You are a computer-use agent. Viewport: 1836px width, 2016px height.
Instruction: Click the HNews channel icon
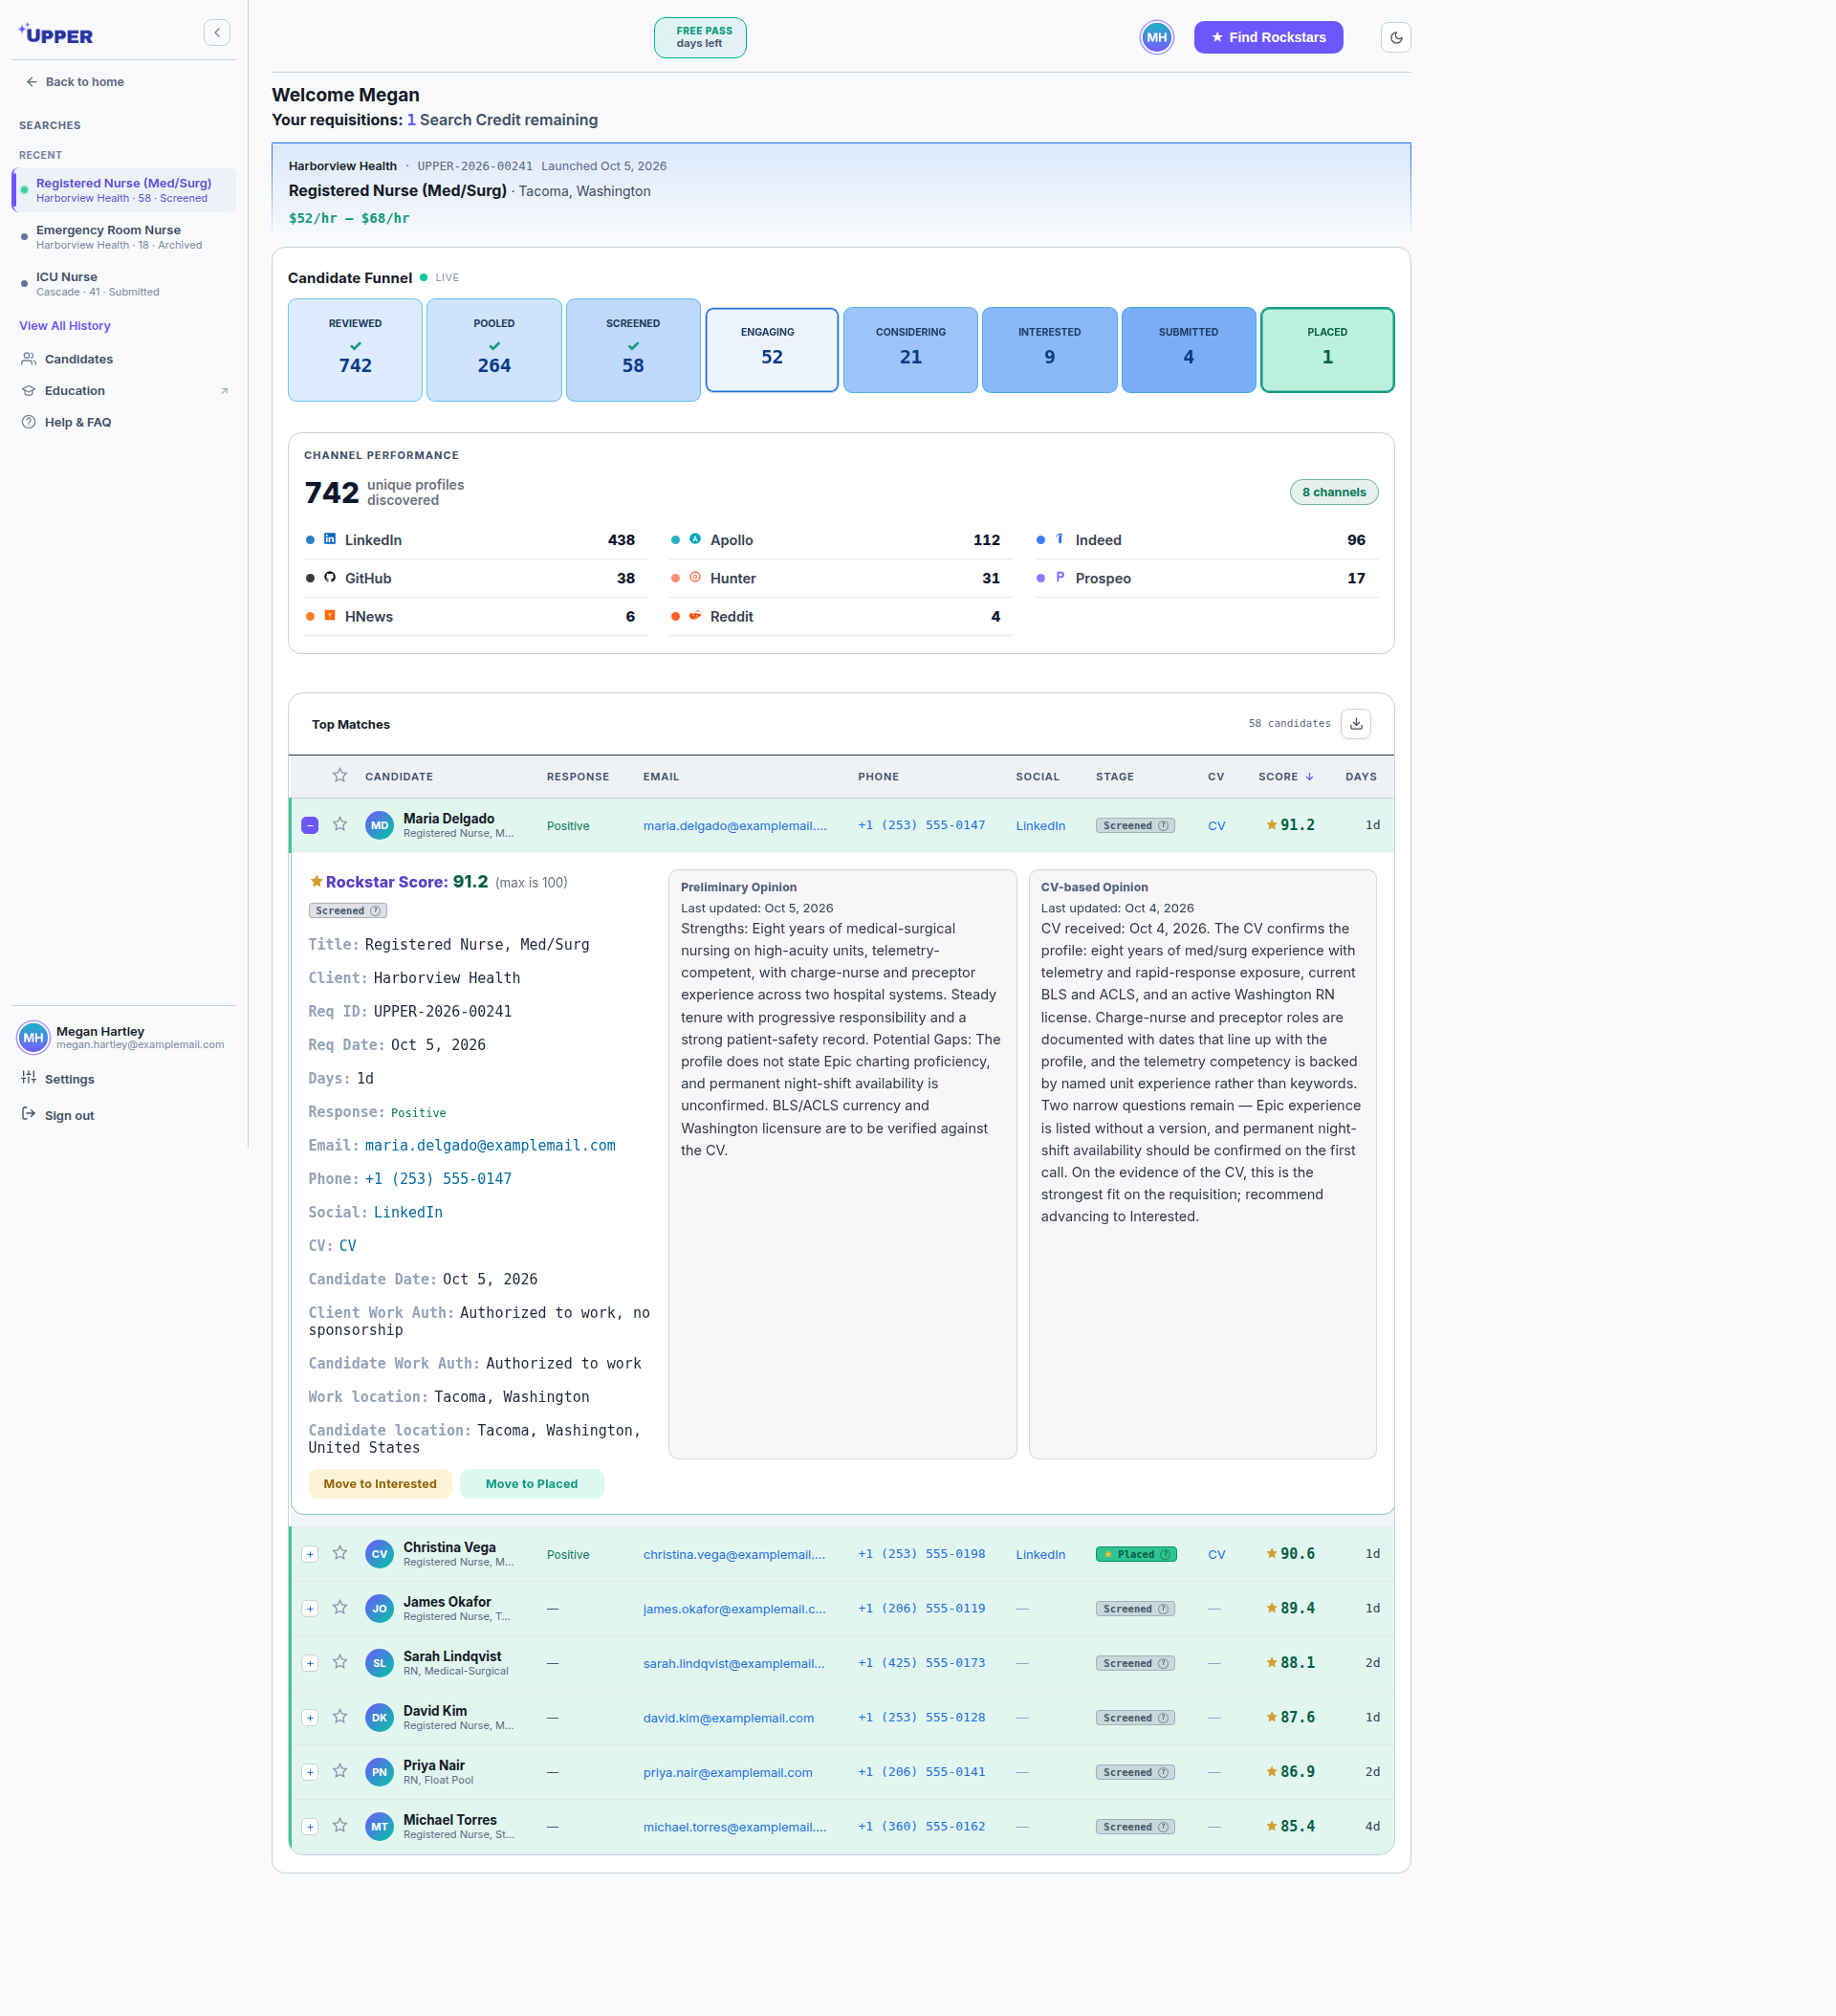(x=330, y=616)
